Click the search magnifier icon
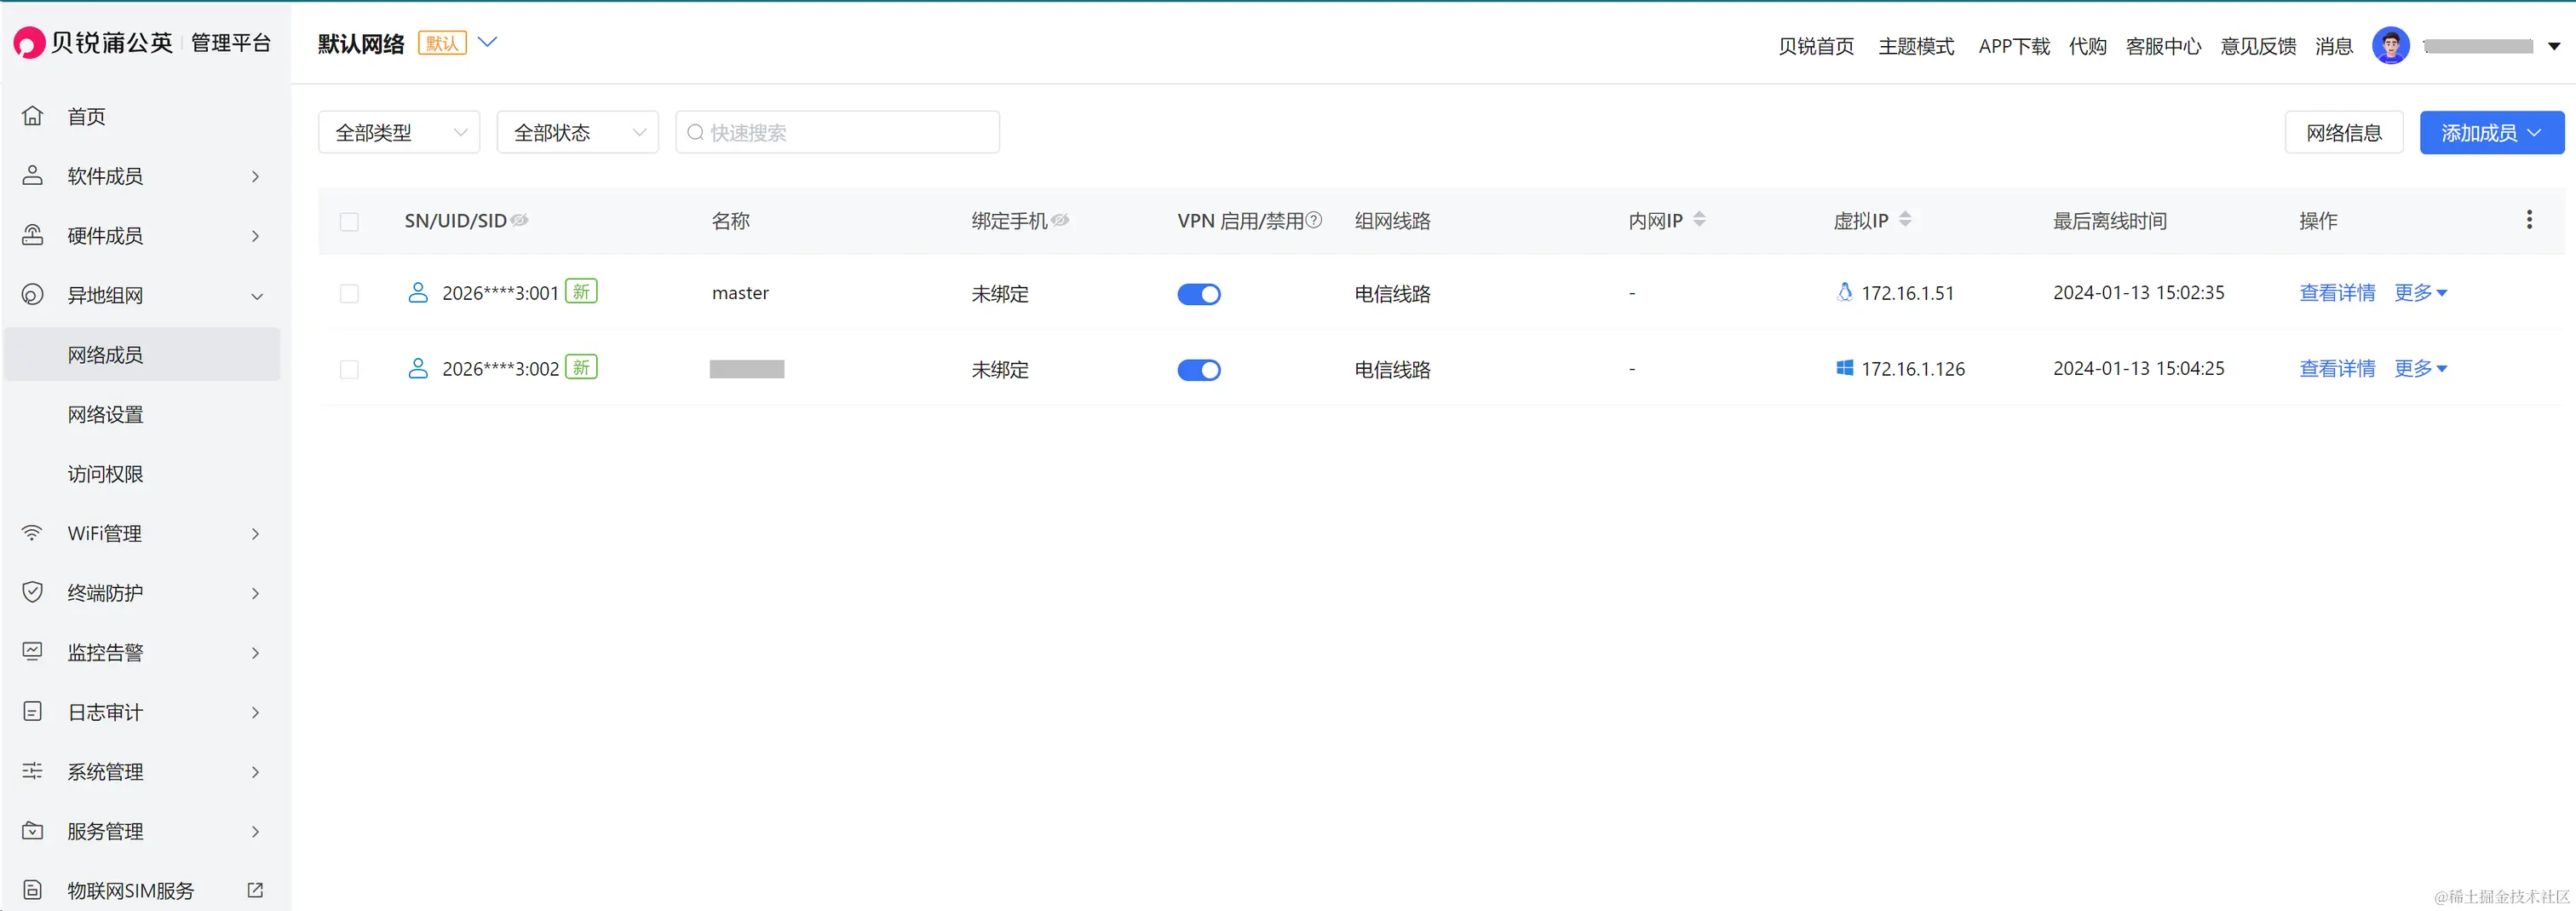Viewport: 2576px width, 911px height. click(695, 133)
